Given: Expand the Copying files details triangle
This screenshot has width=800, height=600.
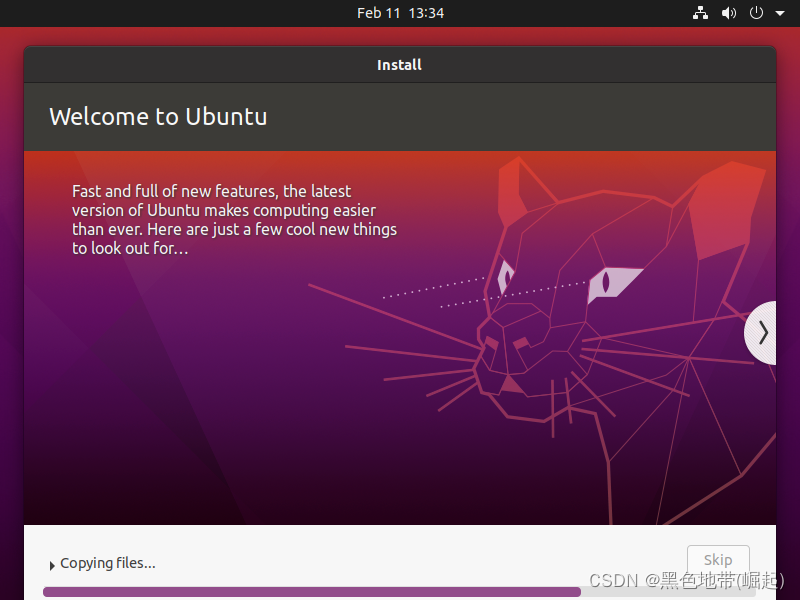Looking at the screenshot, I should pyautogui.click(x=52, y=565).
